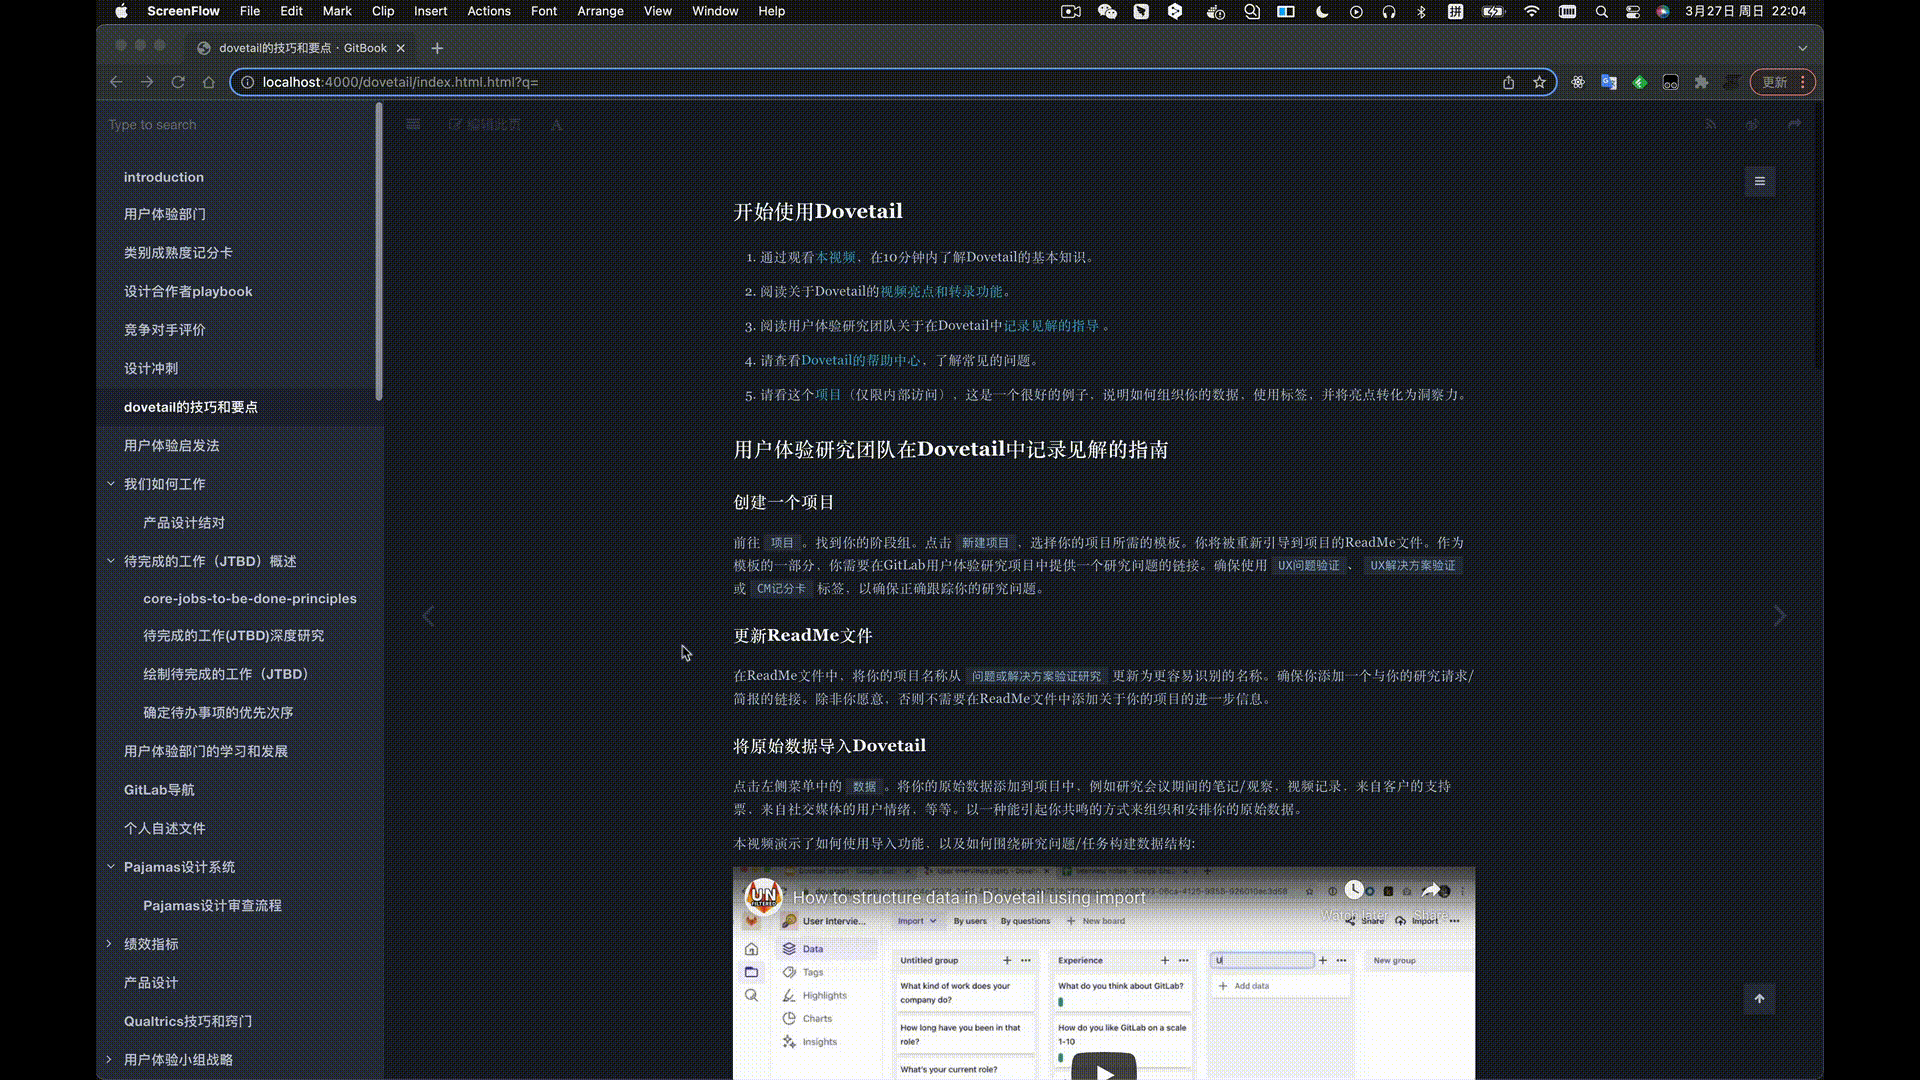
Task: Open the Chrome menu via 更新 button
Action: tap(1783, 82)
